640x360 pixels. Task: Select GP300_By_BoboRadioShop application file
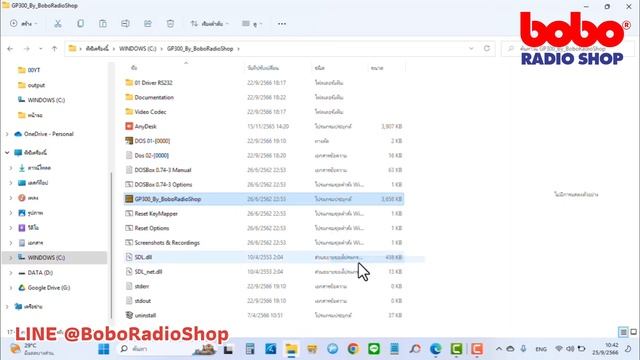[264, 199]
